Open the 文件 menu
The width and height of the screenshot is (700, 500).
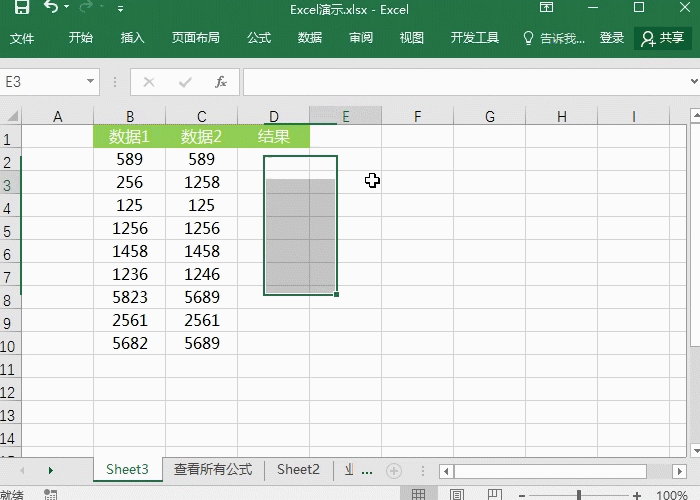coord(22,38)
